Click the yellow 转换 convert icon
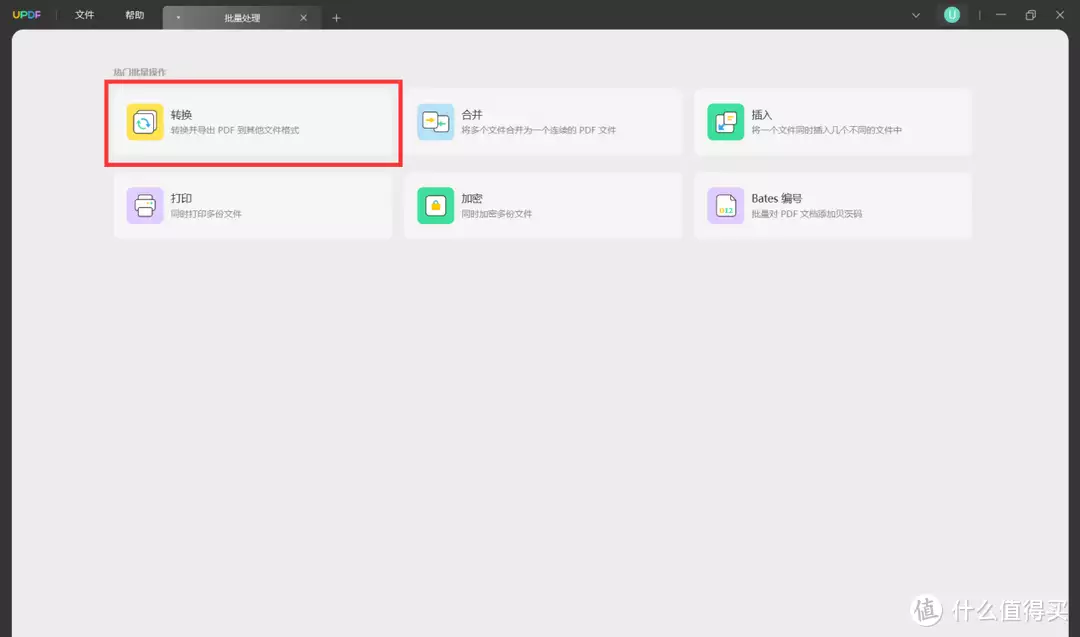1080x637 pixels. pyautogui.click(x=145, y=122)
